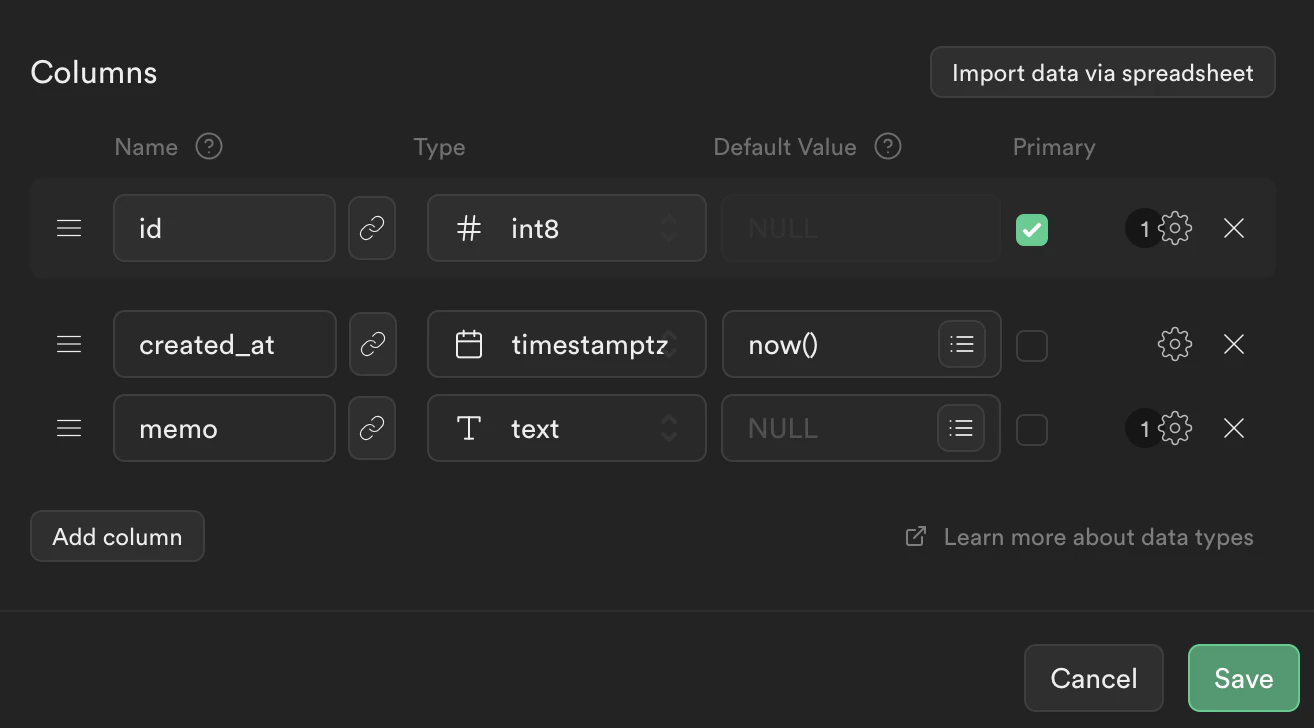Open suggestions list for memo default value

click(x=962, y=428)
